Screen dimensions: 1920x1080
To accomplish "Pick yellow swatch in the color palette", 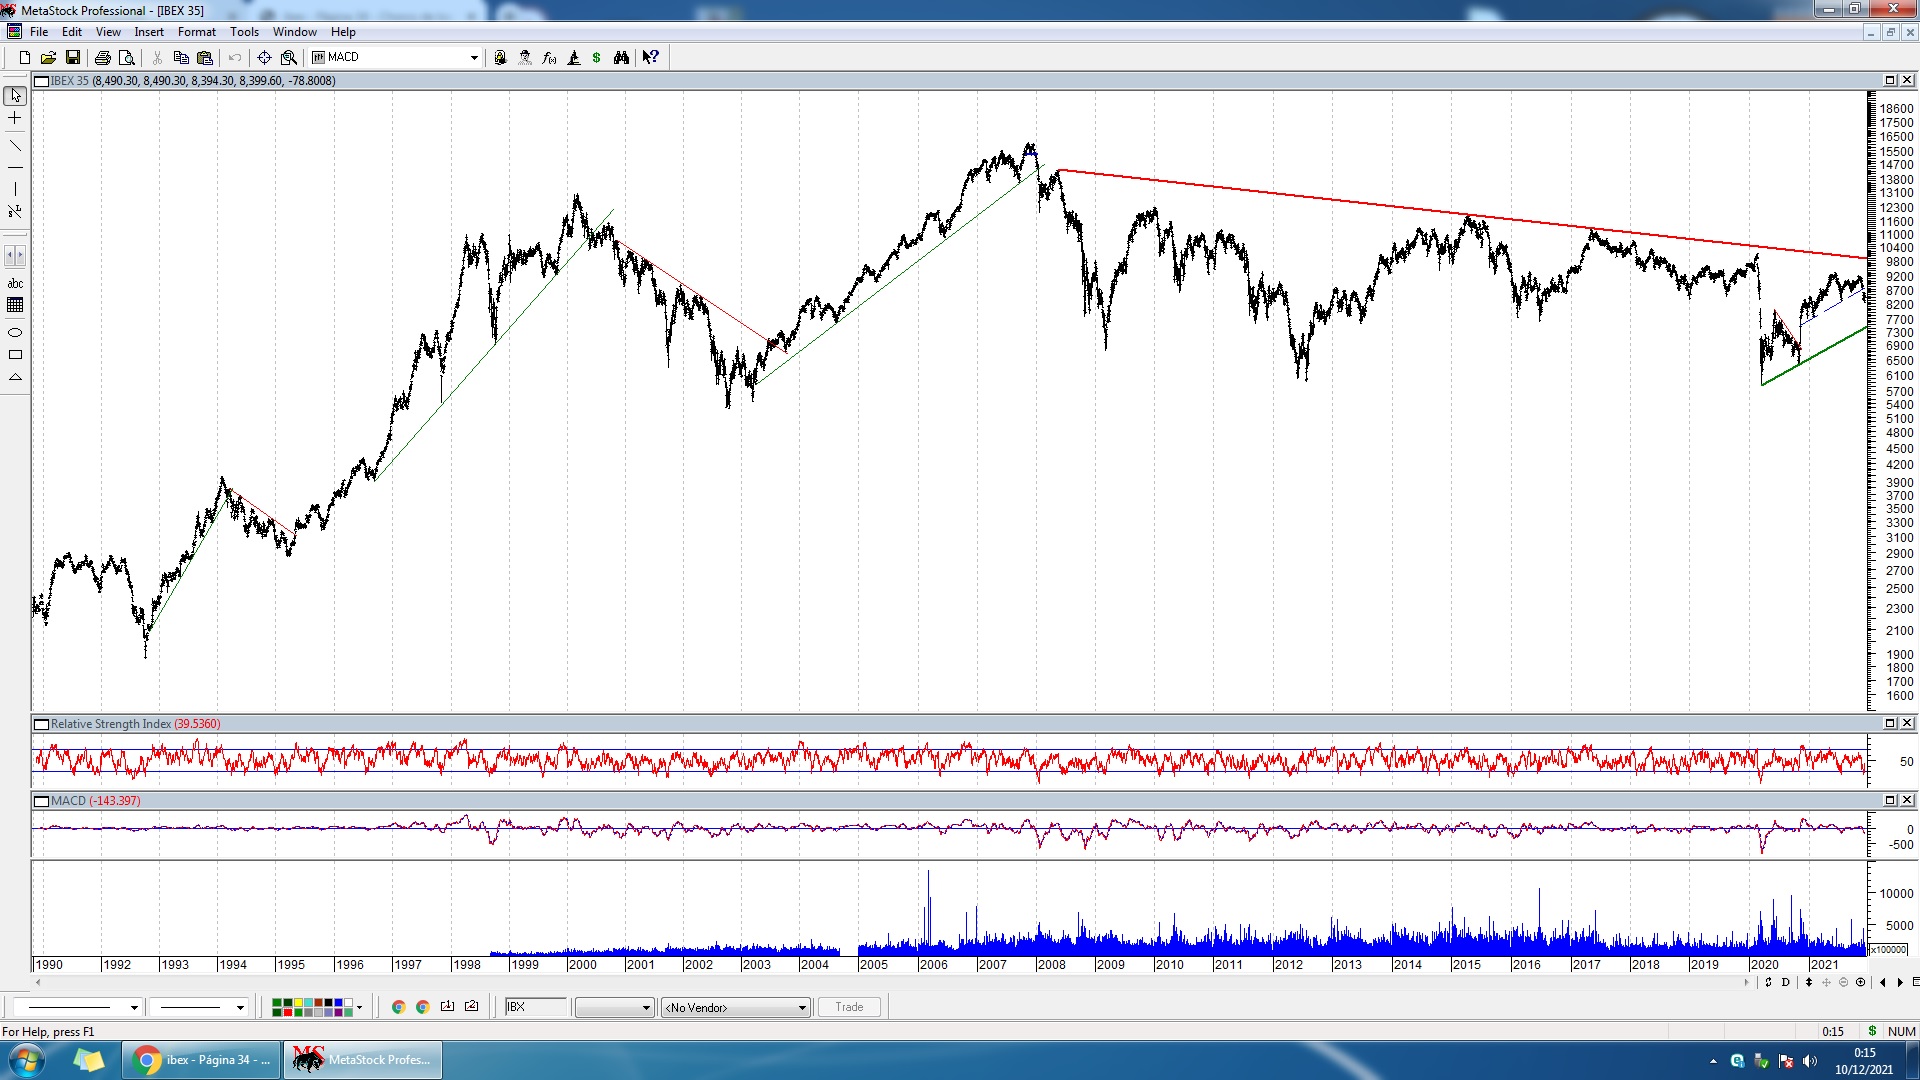I will click(x=298, y=1002).
